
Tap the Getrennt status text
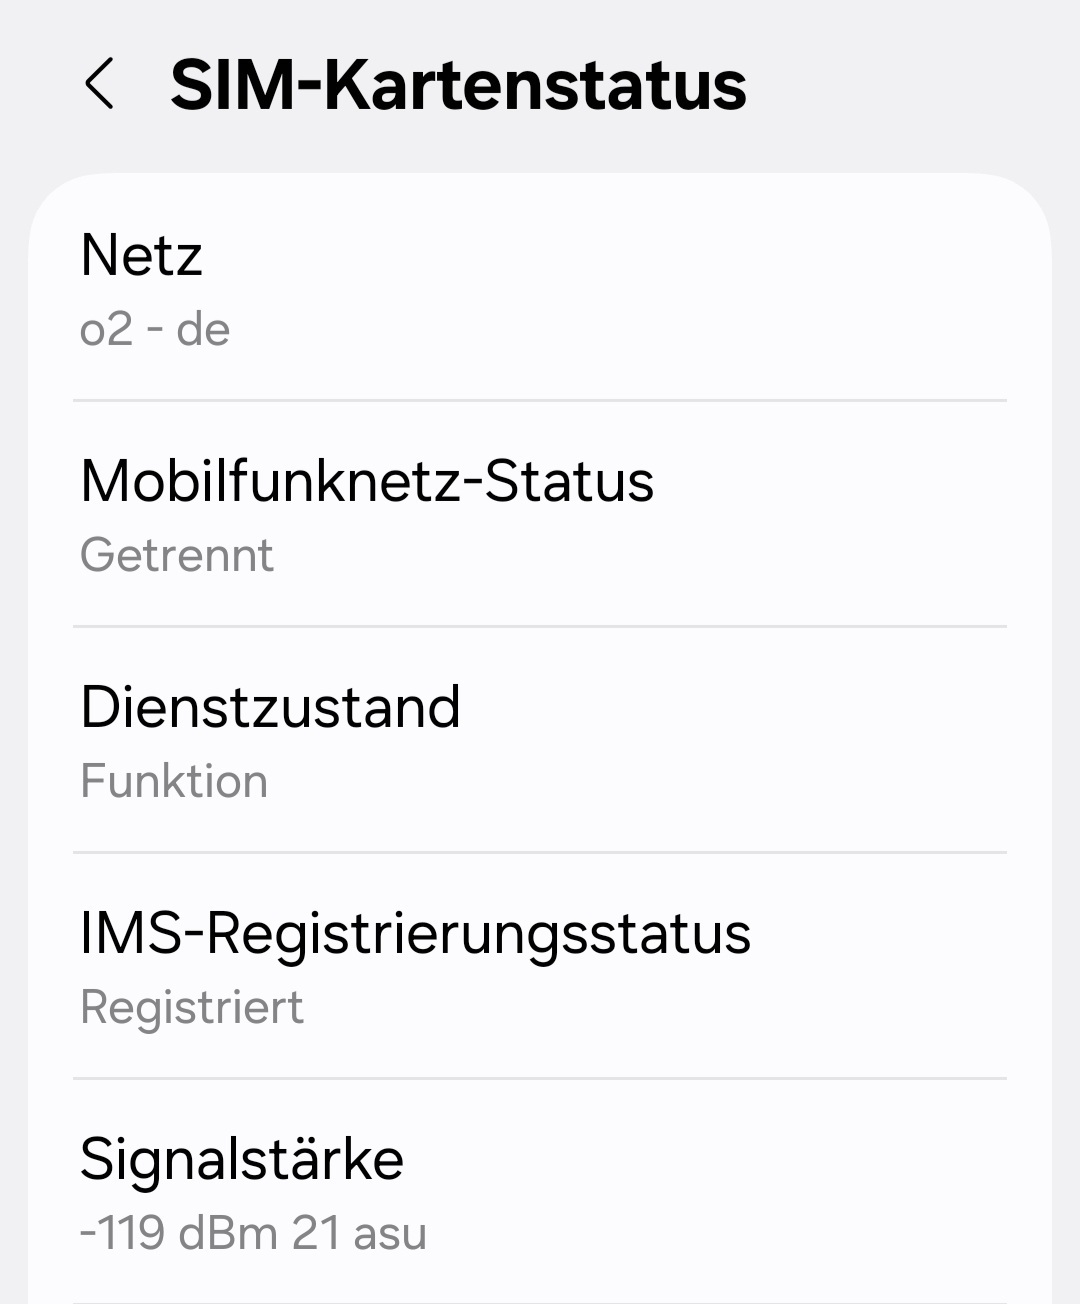[177, 555]
